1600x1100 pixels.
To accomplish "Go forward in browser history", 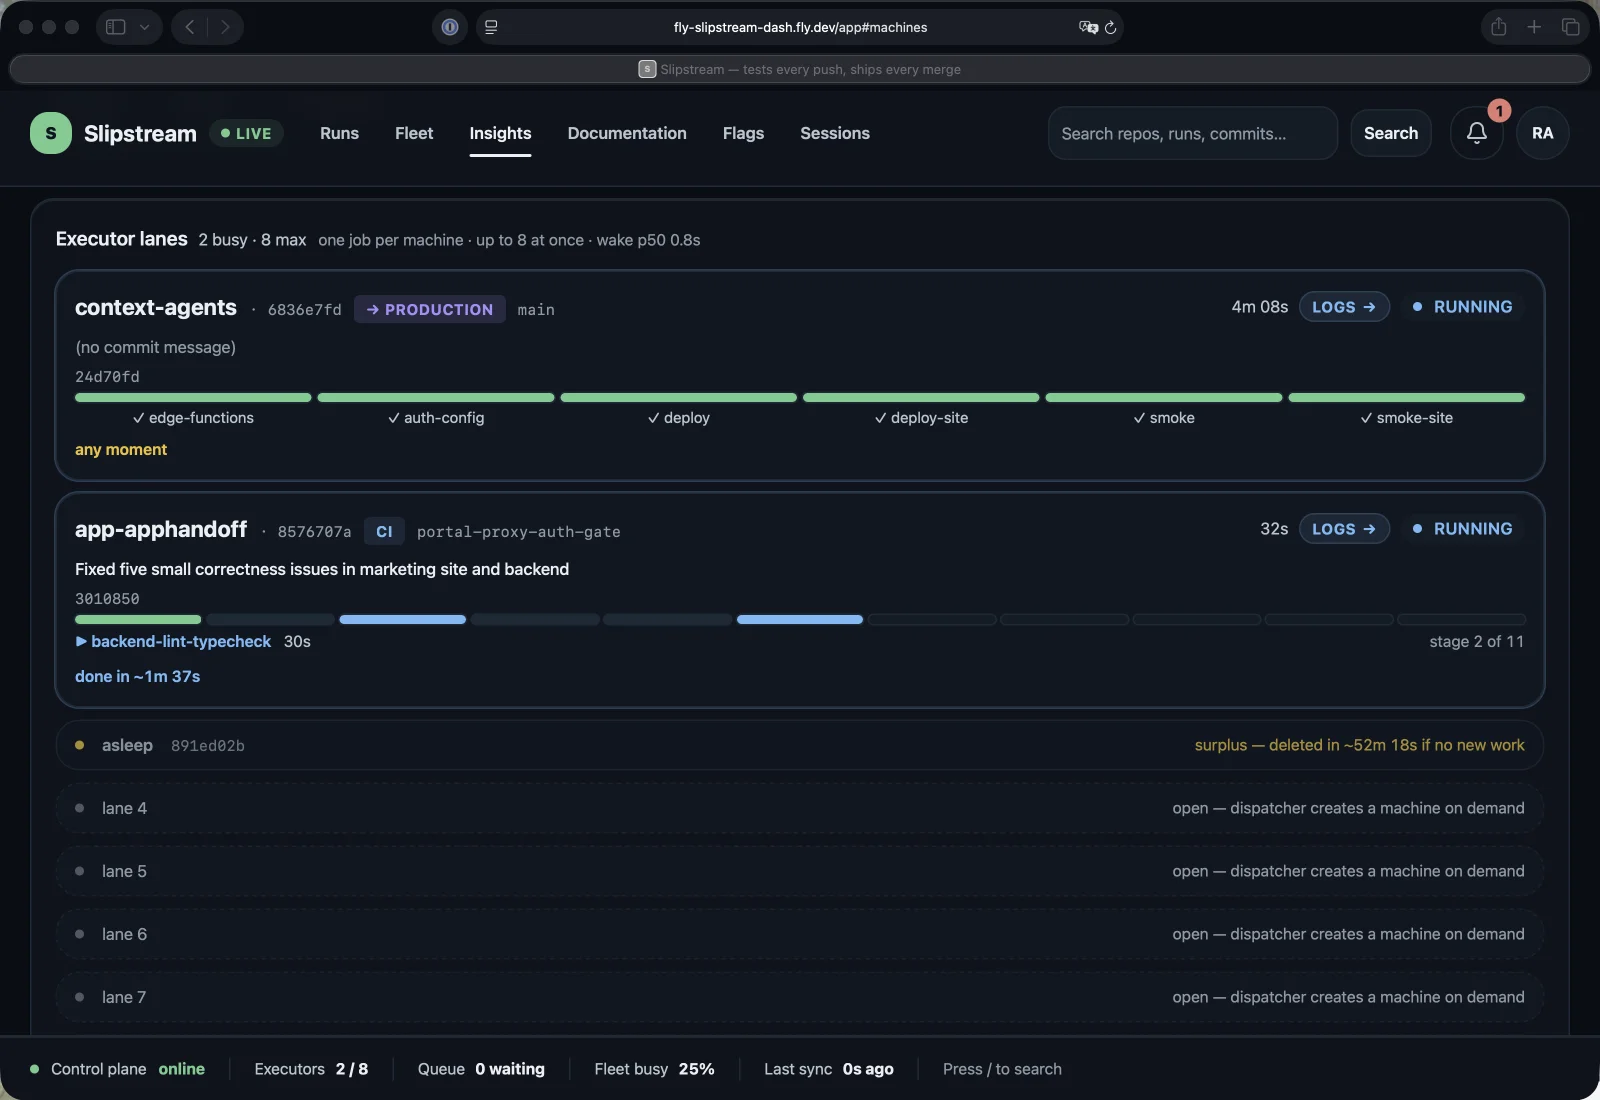I will click(225, 27).
